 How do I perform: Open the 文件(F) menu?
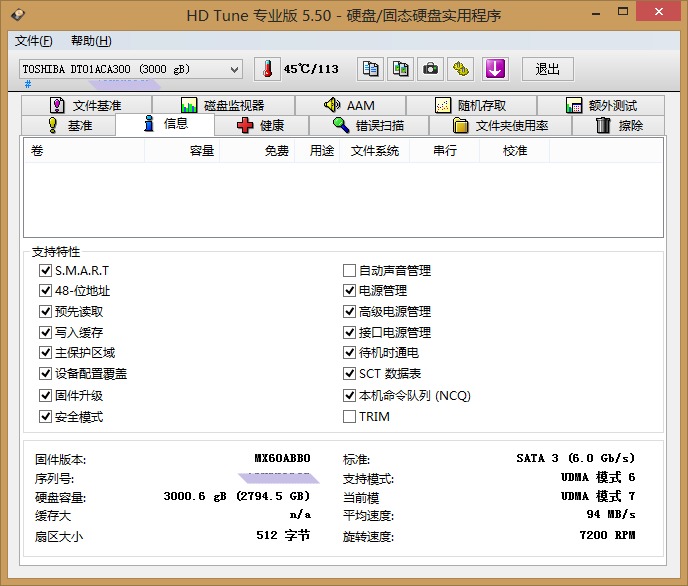pos(34,41)
